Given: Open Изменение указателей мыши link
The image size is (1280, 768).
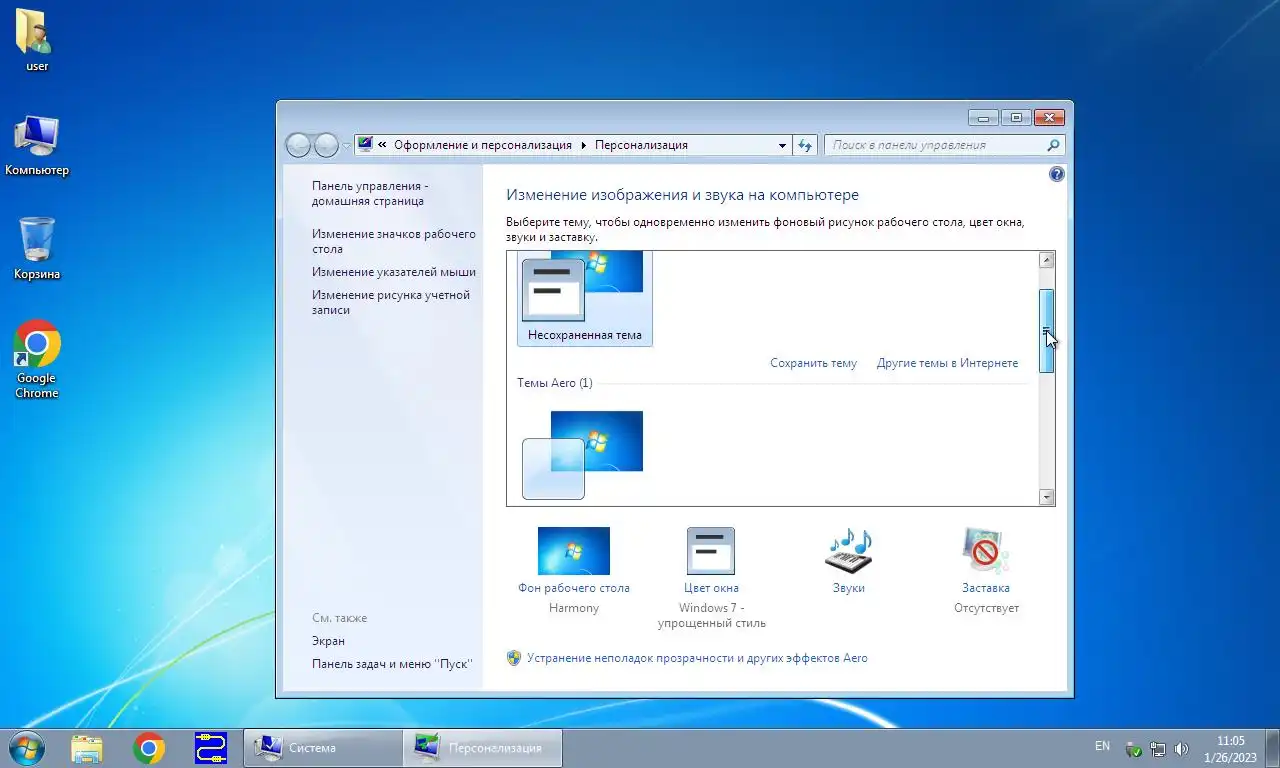Looking at the screenshot, I should pyautogui.click(x=393, y=272).
